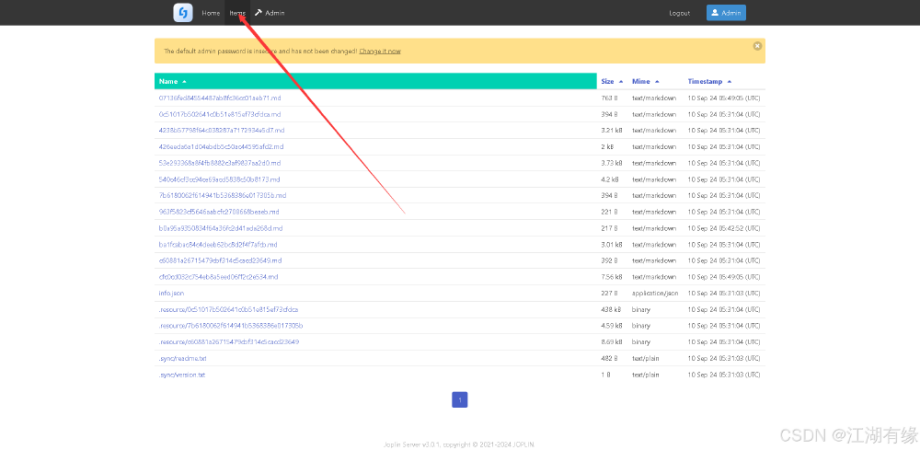The height and width of the screenshot is (450, 920).
Task: Open the .sync/readme.txt item
Action: [x=182, y=358]
